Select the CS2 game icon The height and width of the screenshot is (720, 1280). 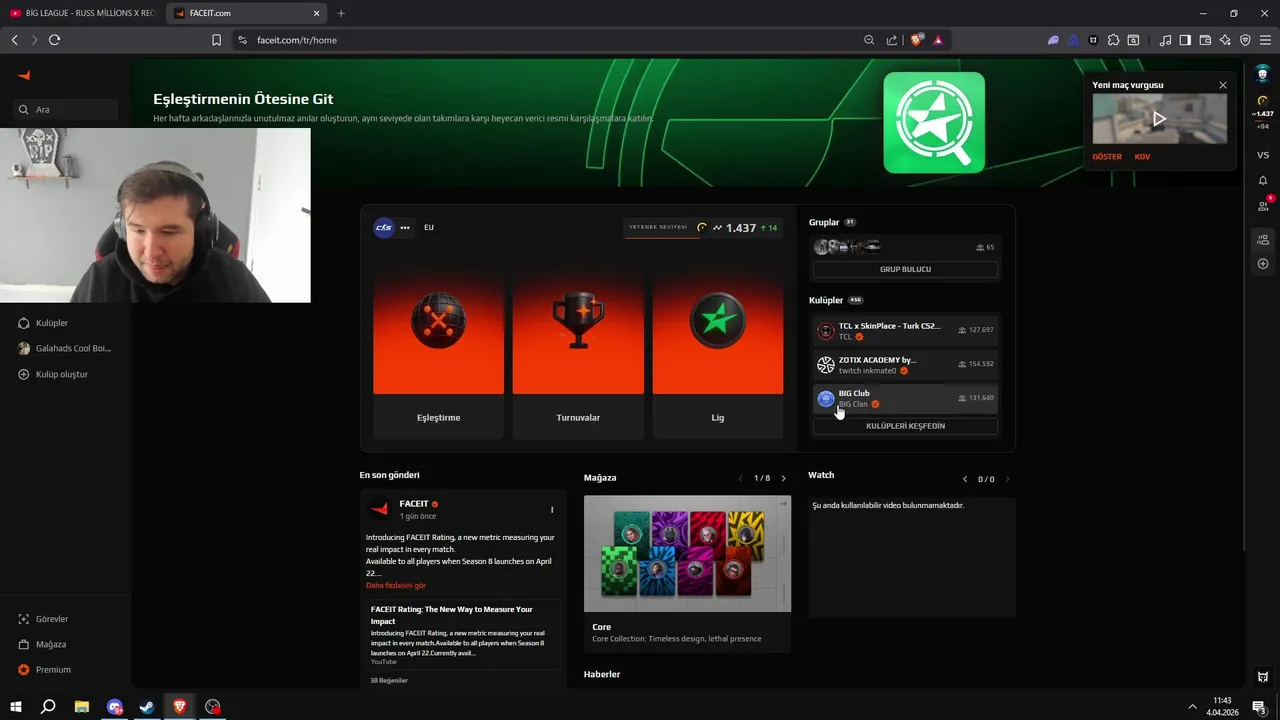coord(384,227)
